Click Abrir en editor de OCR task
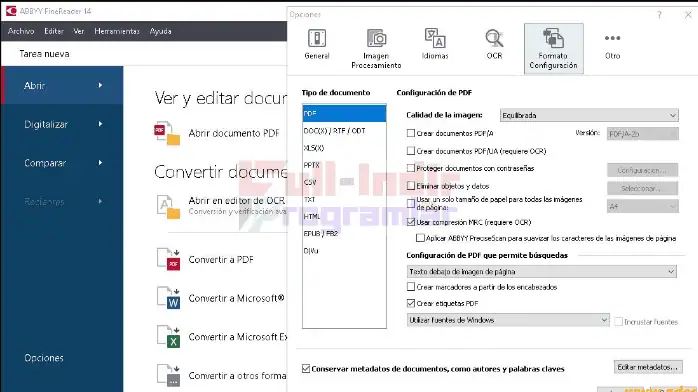 pos(237,200)
